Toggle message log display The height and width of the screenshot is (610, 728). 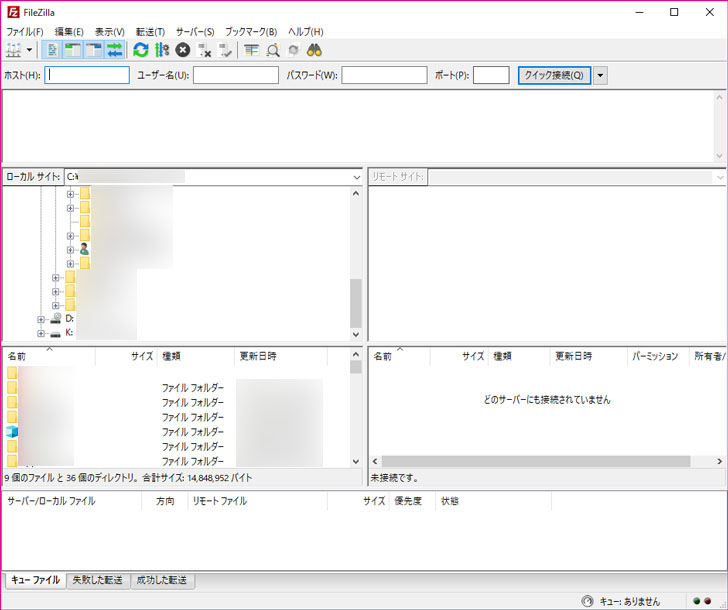pos(52,50)
